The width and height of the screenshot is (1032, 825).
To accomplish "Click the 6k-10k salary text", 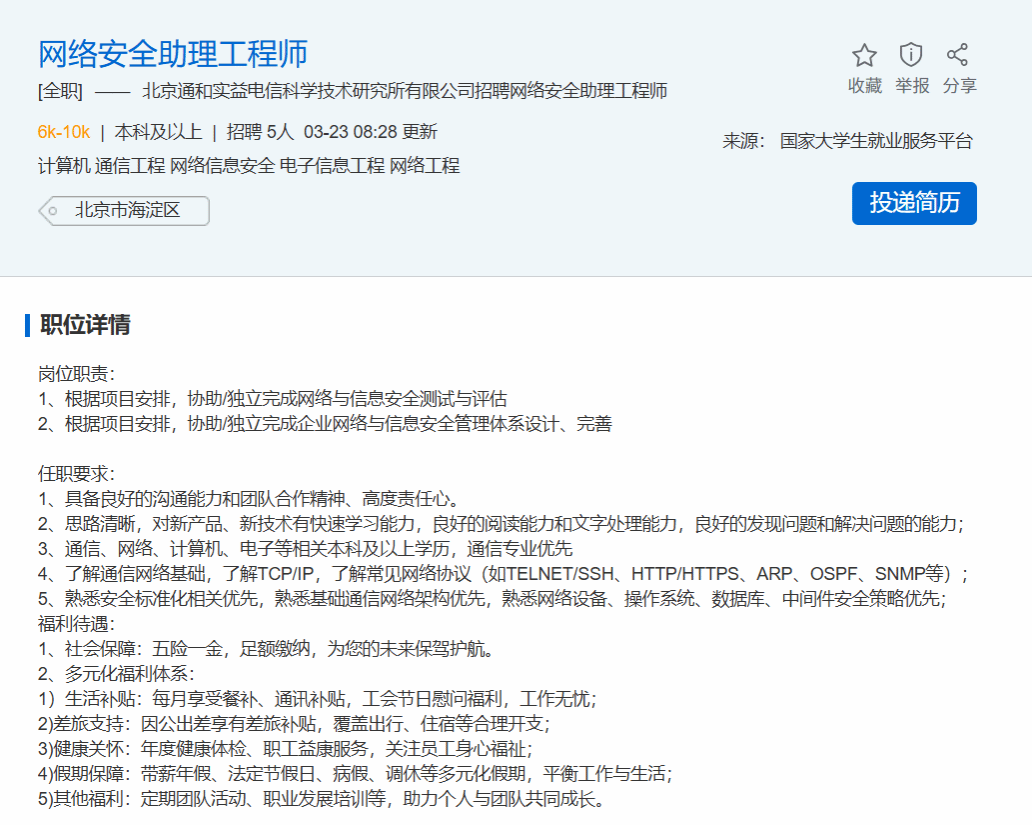I will 64,132.
